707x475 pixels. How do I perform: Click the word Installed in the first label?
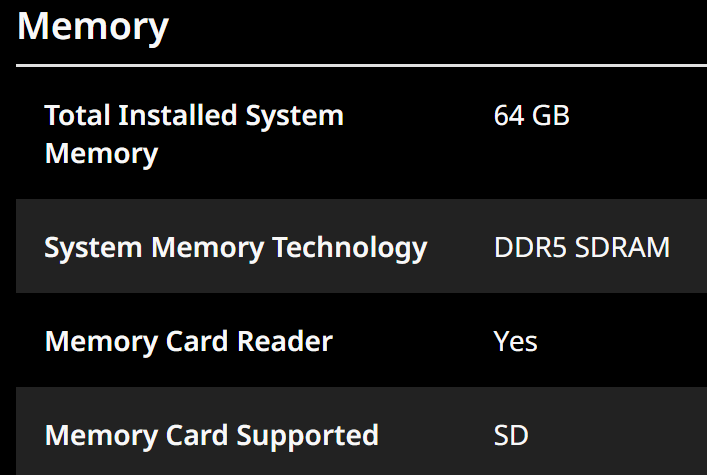tap(178, 115)
